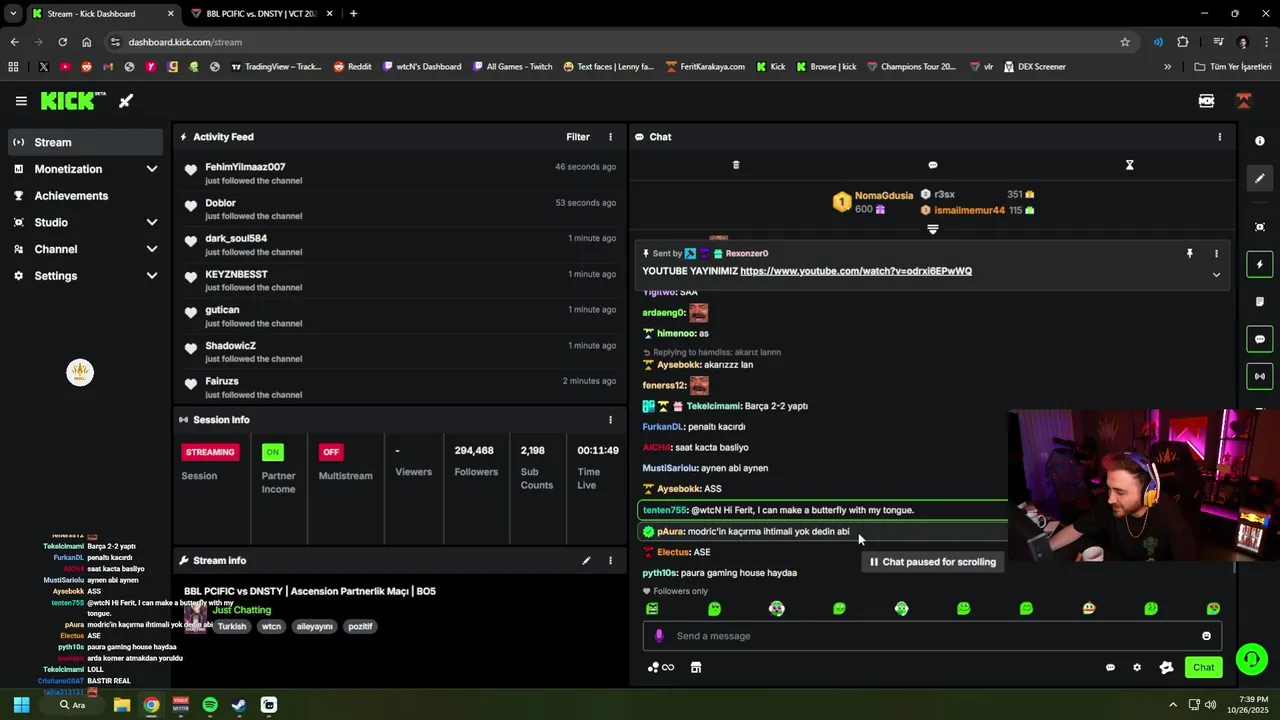Open Windows Start menu
Viewport: 1280px width, 720px height.
pyautogui.click(x=21, y=705)
